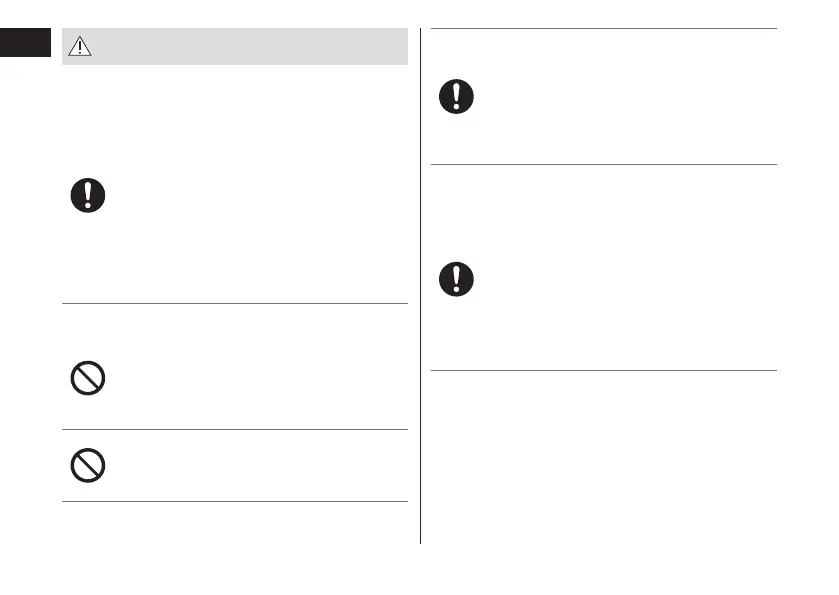
Task: Click the upper prohibition circle icon
Action: pyautogui.click(x=88, y=378)
